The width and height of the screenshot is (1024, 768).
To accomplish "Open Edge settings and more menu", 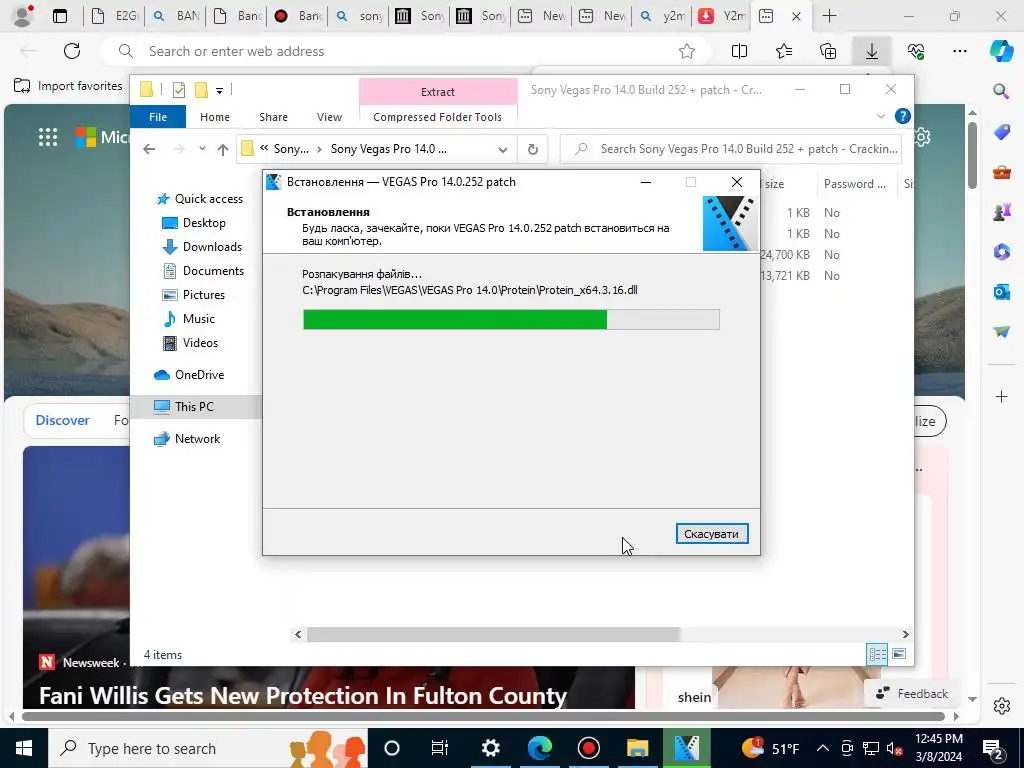I will tap(959, 51).
